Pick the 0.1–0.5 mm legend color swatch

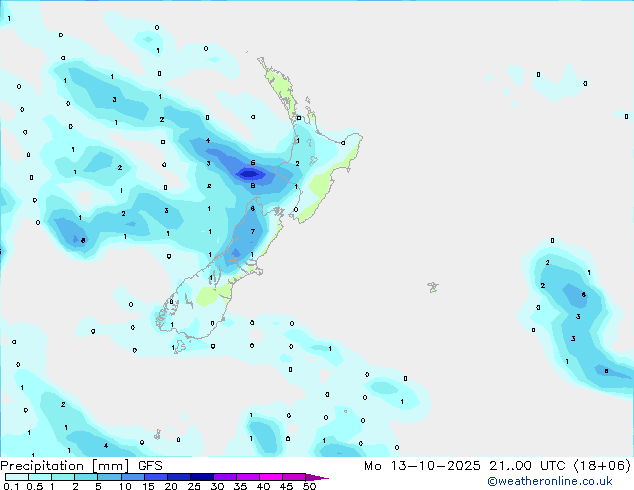17,477
